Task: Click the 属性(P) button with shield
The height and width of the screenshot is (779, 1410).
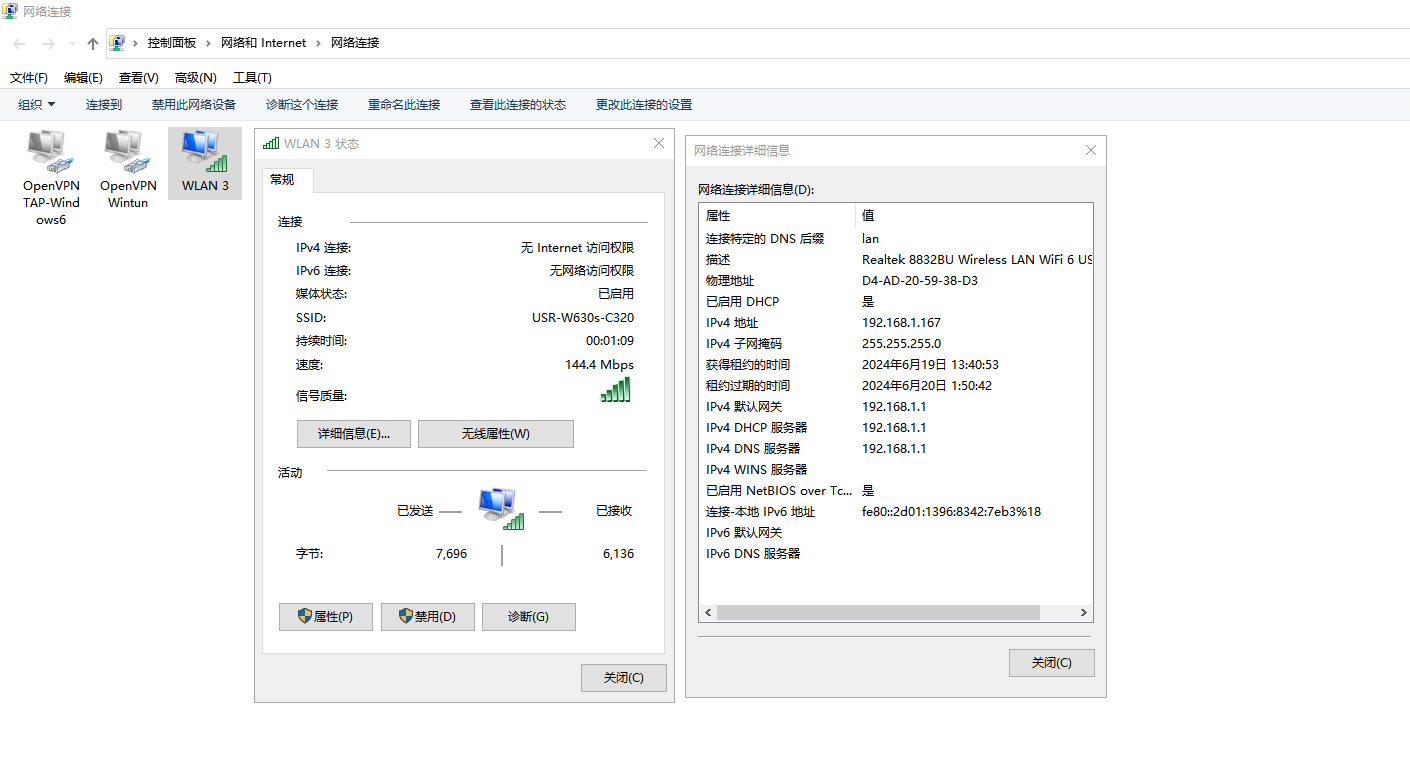Action: (326, 617)
